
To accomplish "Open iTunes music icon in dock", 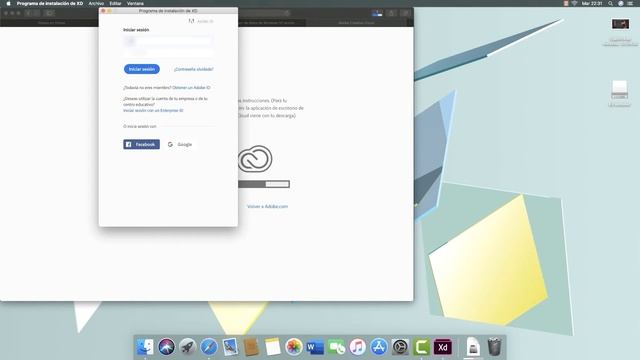I will click(x=358, y=347).
